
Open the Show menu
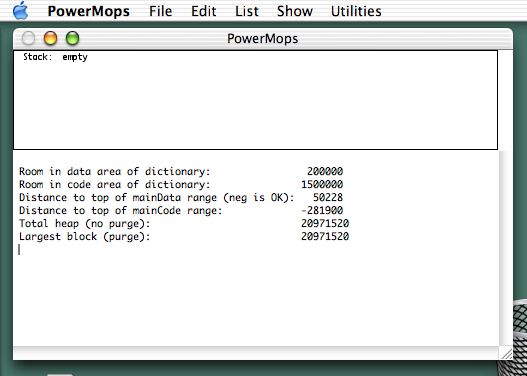pos(295,11)
